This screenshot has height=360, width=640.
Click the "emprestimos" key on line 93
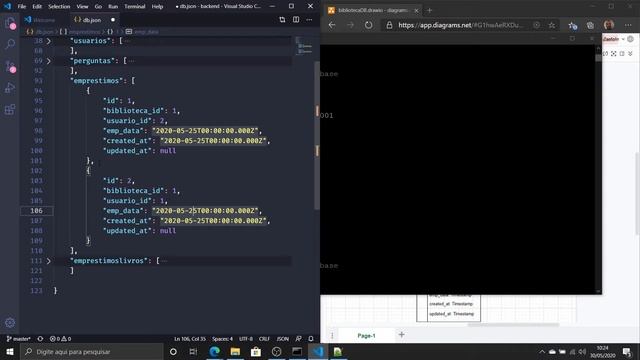[x=97, y=81]
